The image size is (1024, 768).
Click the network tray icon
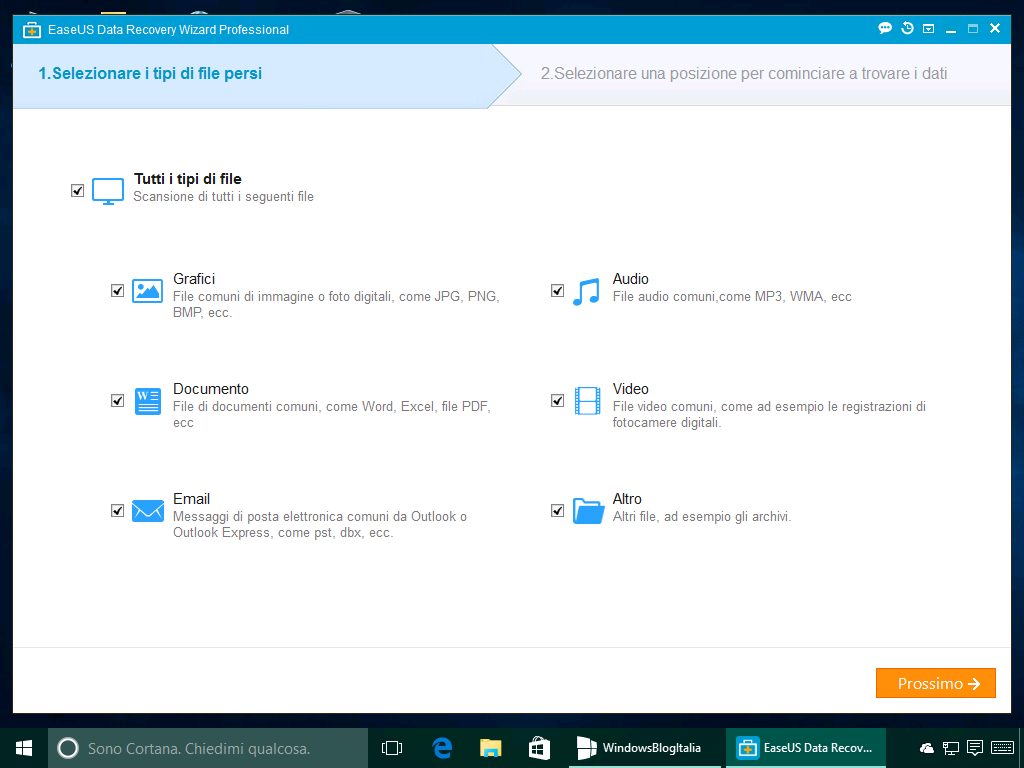coord(951,748)
